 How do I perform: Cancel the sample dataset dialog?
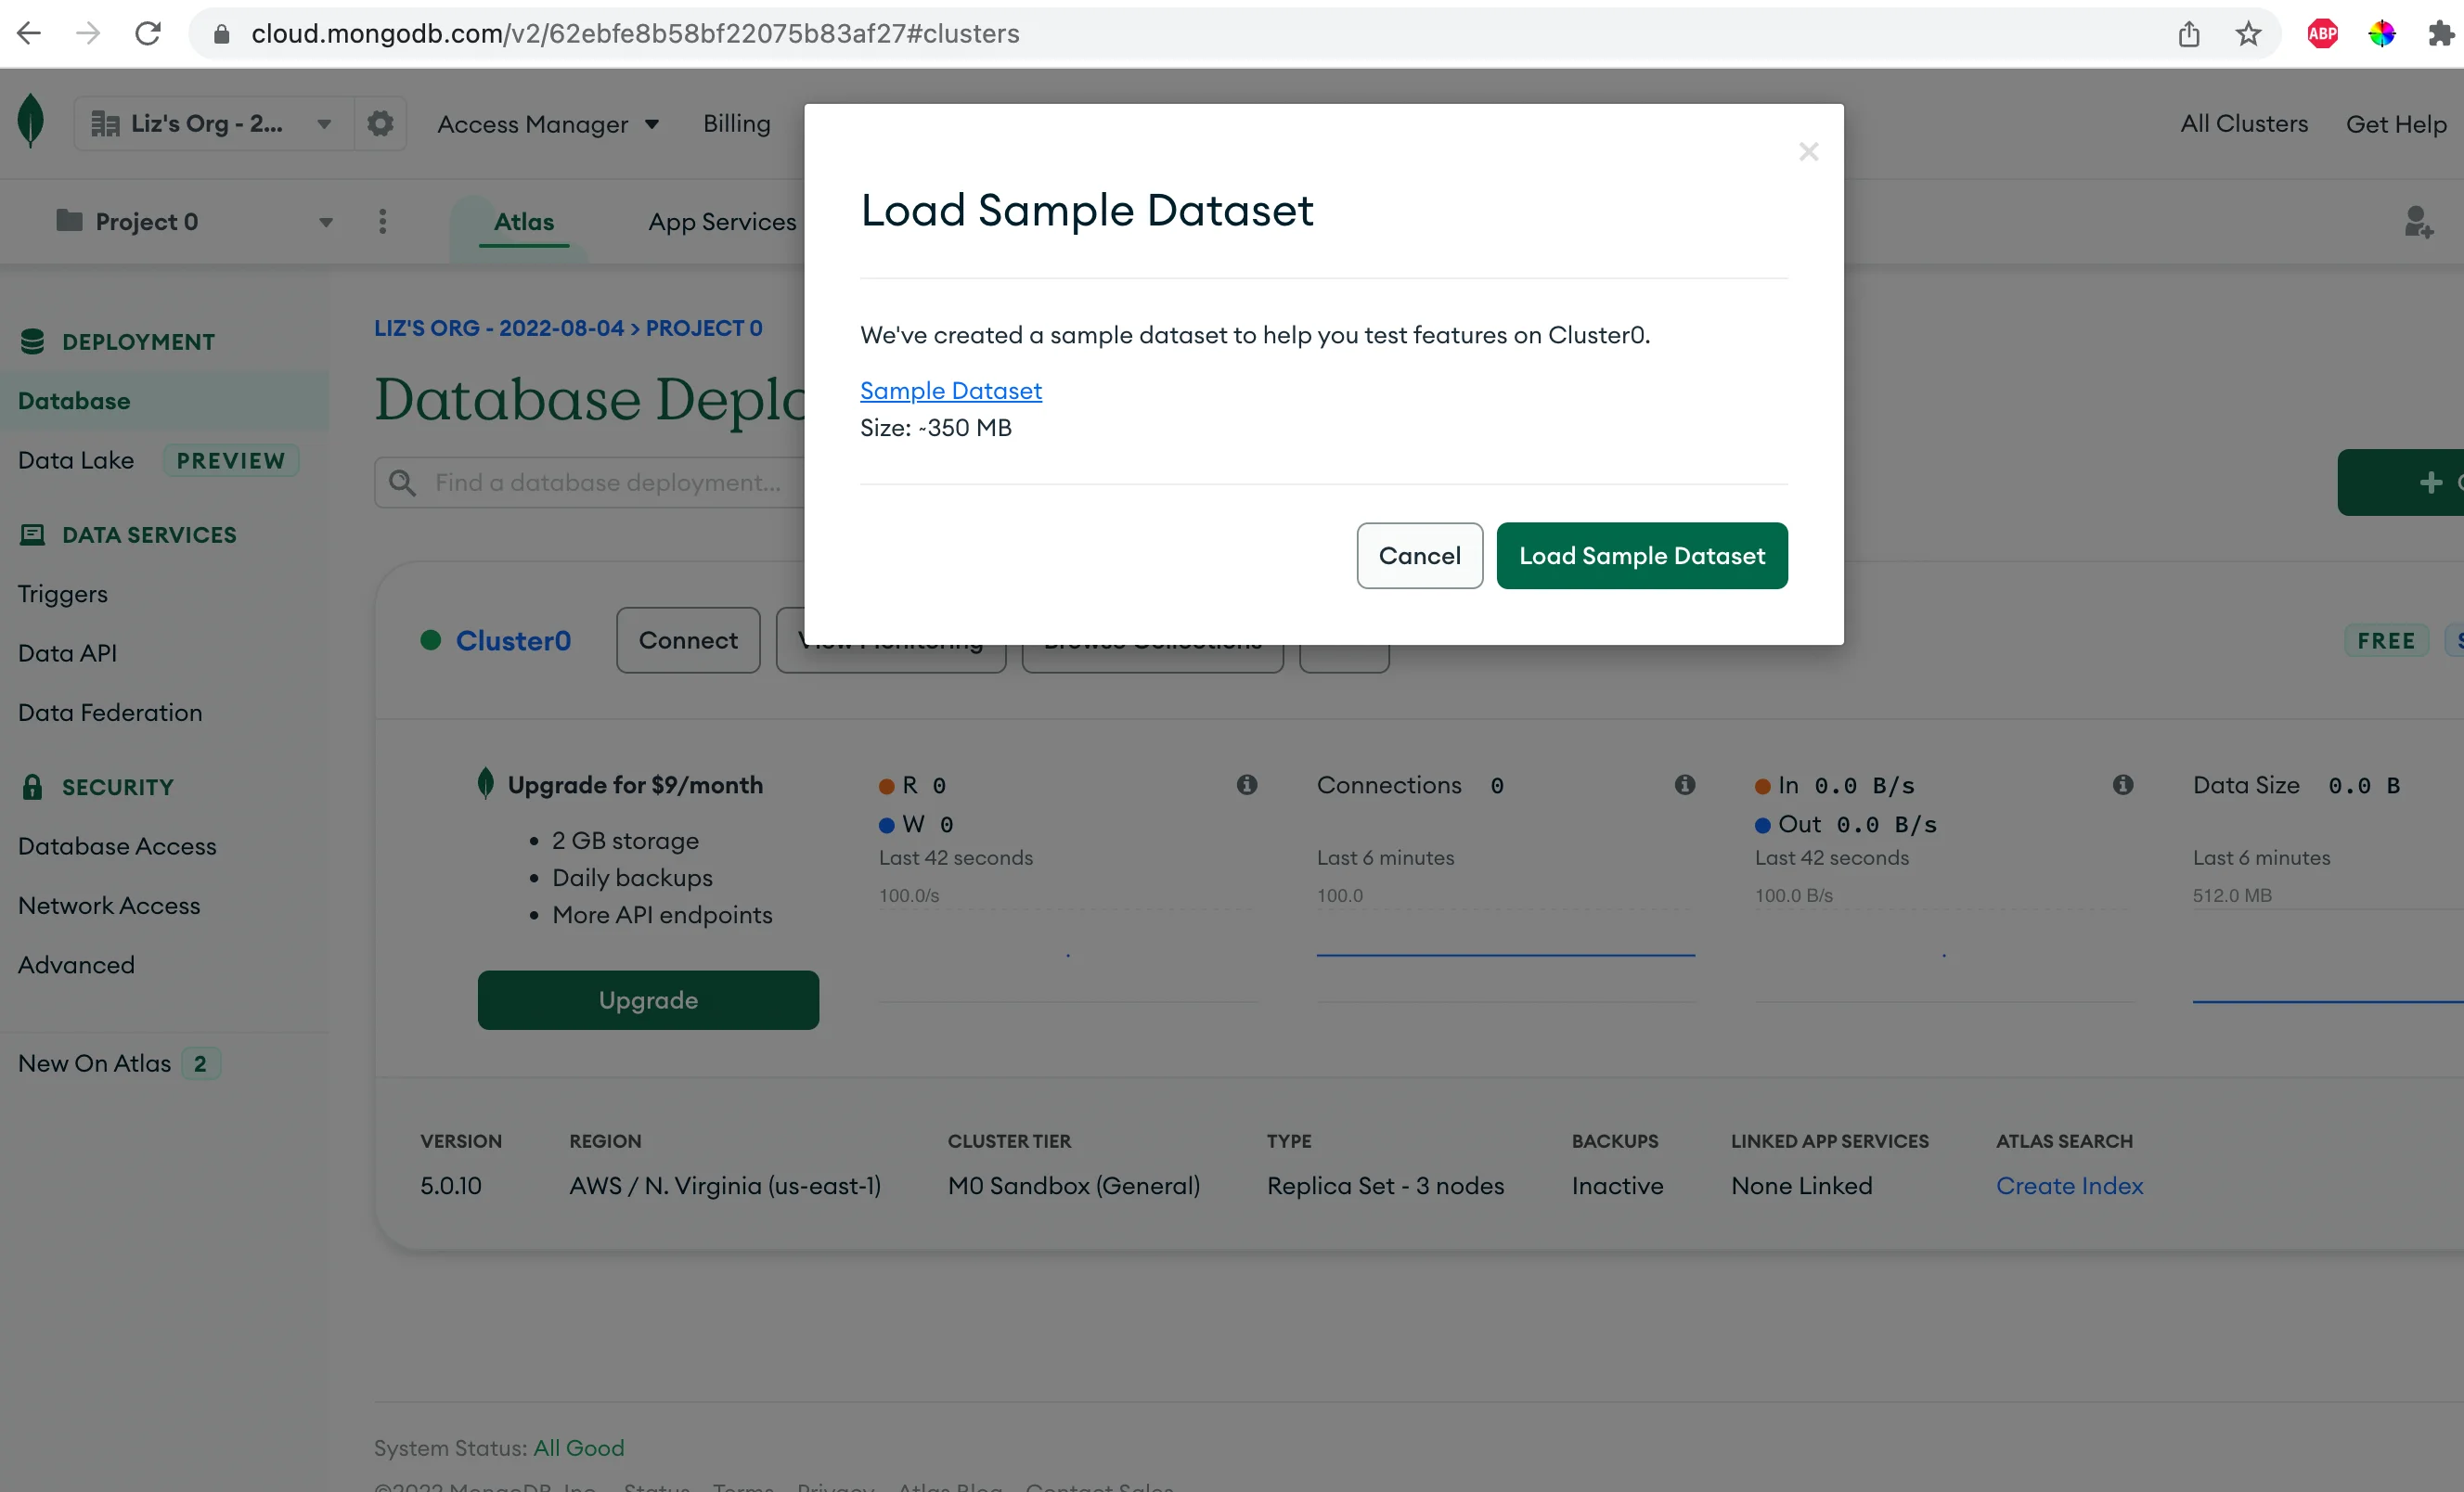point(1419,555)
